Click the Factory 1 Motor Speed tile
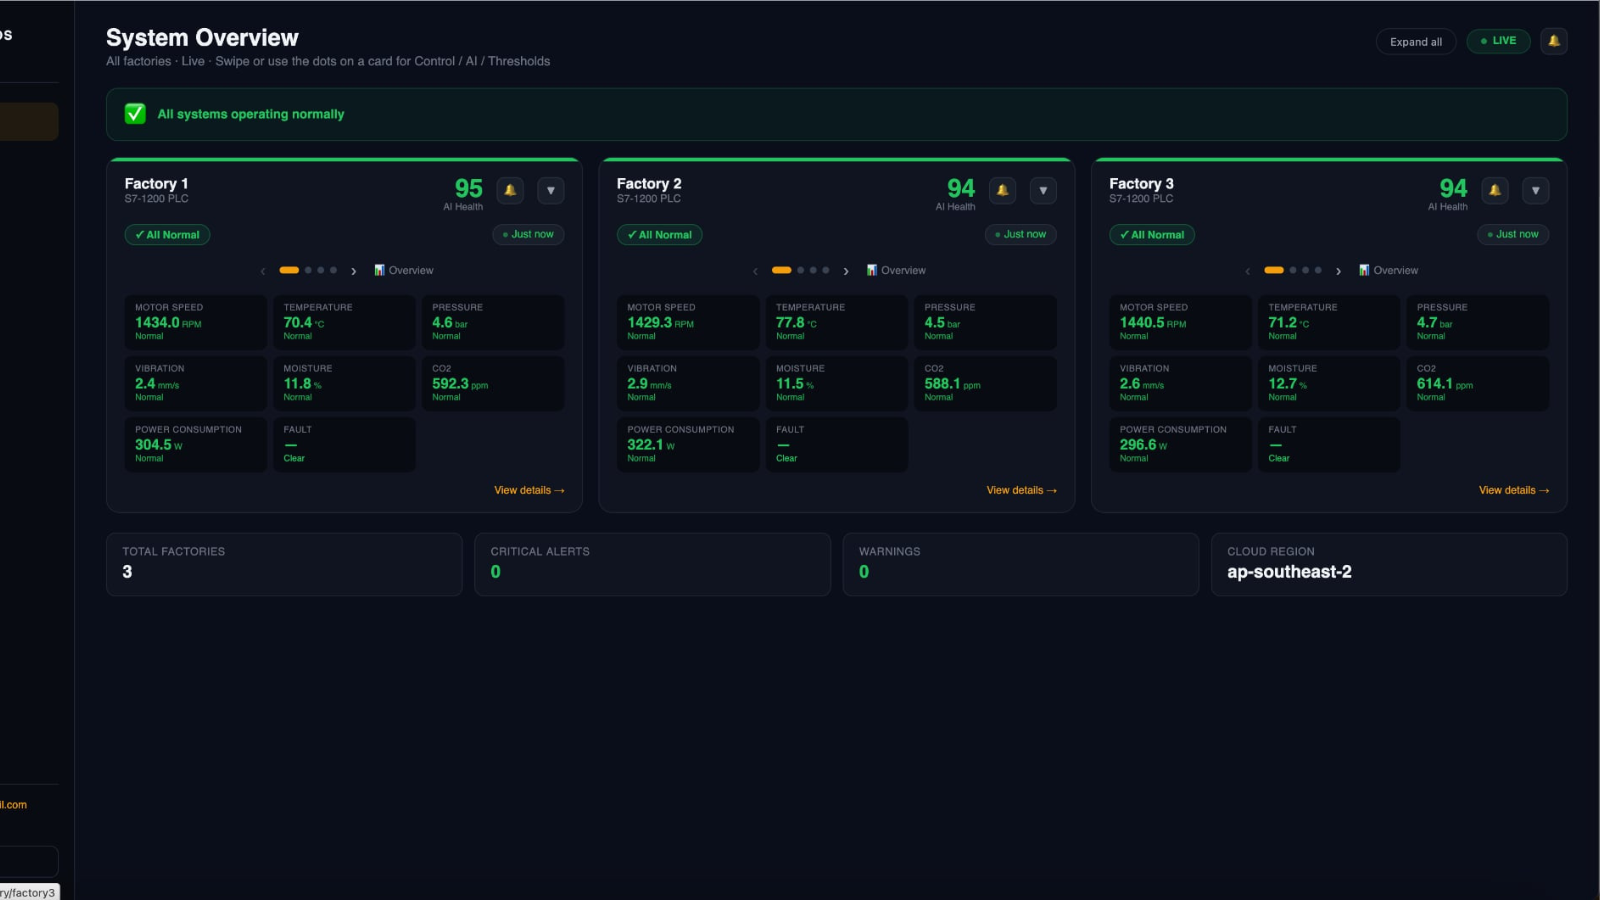Viewport: 1600px width, 900px height. [x=195, y=322]
